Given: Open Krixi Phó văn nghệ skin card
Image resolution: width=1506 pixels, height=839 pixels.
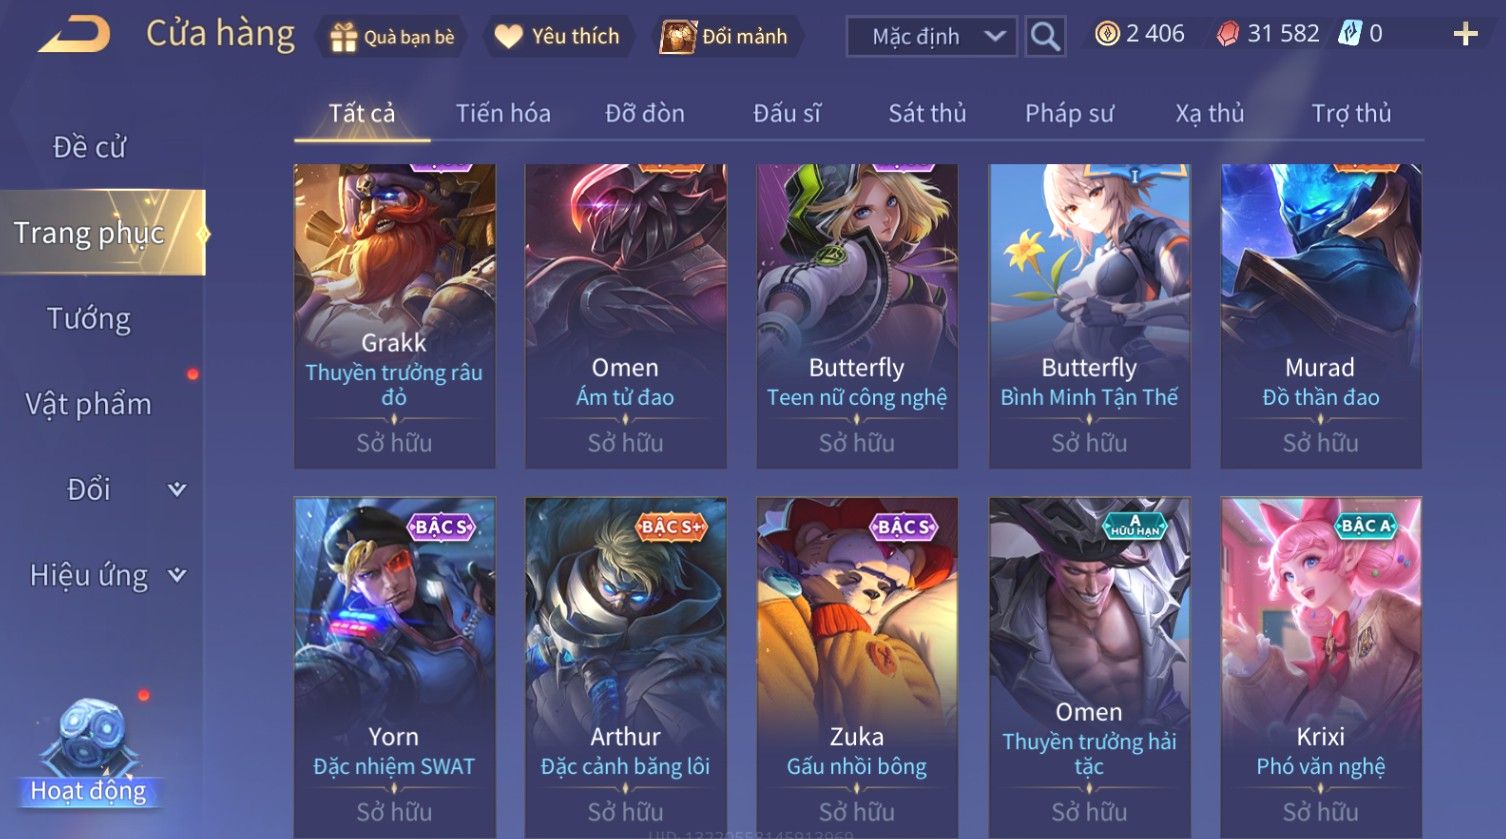Looking at the screenshot, I should (x=1321, y=667).
